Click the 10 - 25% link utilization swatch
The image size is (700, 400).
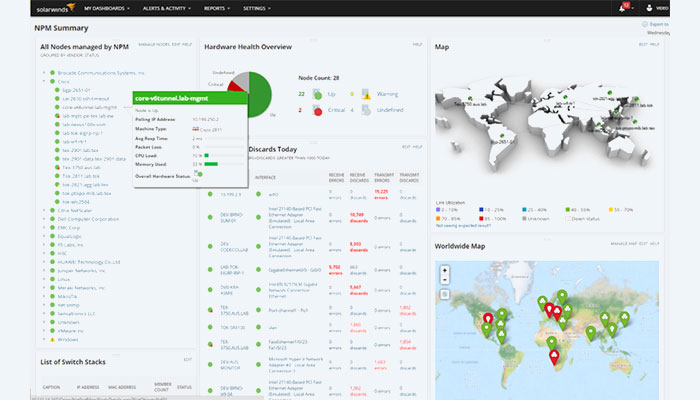[x=481, y=209]
